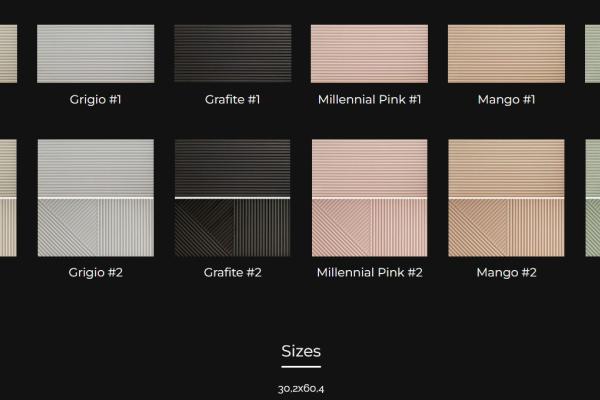The image size is (600, 400).
Task: Click the Mango #2 label
Action: point(506,273)
